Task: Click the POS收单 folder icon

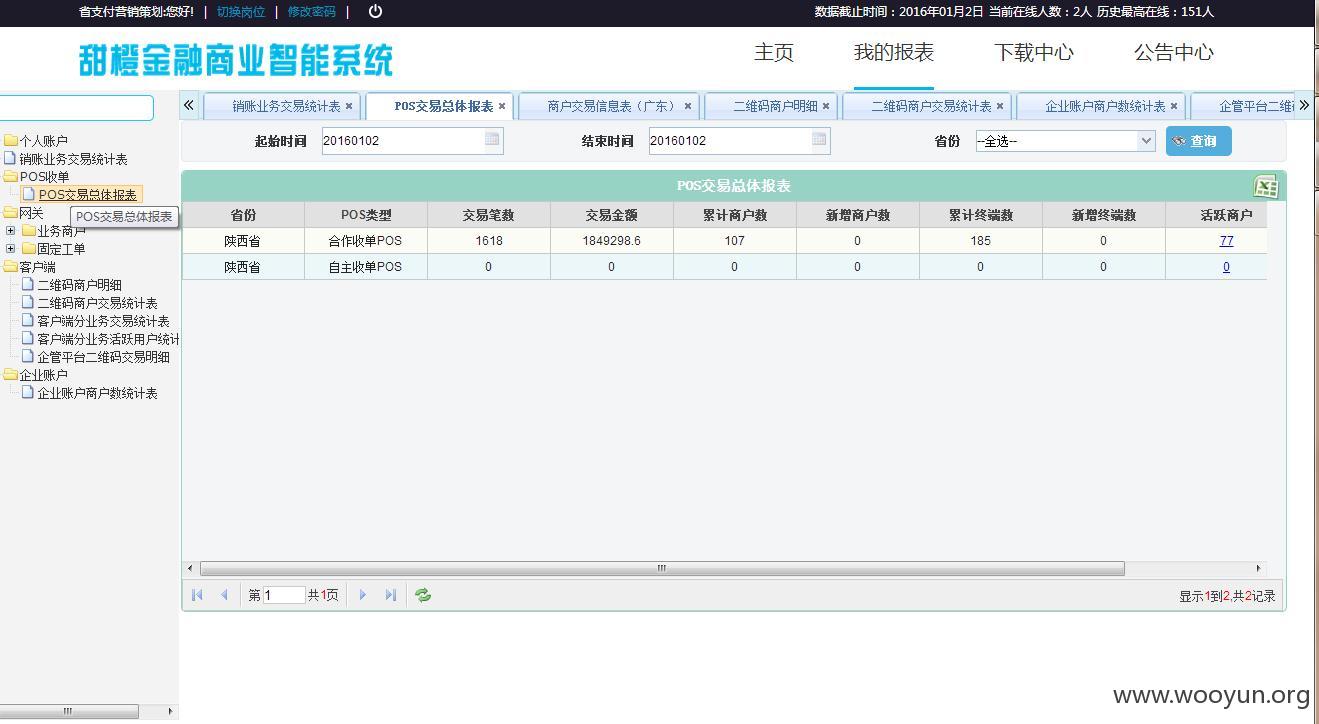Action: tap(11, 177)
